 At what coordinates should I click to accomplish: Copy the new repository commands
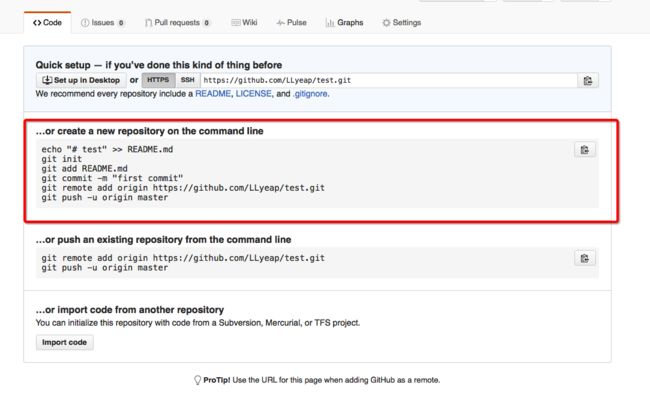[x=585, y=150]
